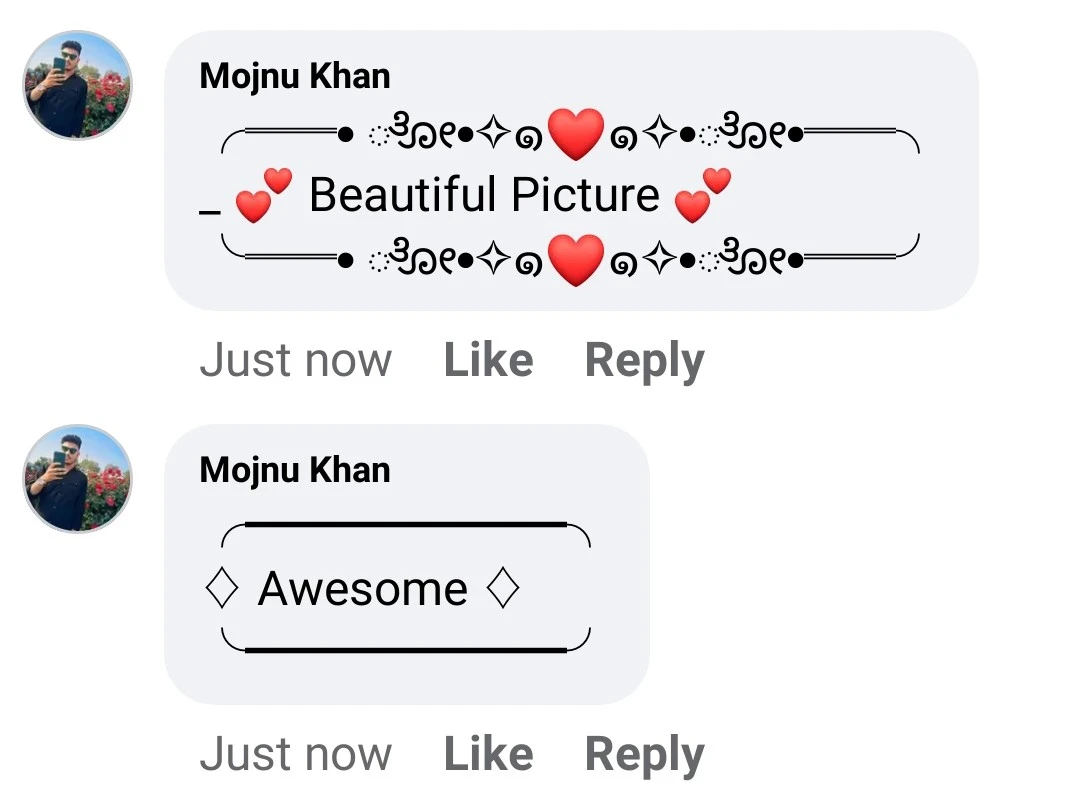Viewport: 1080px width, 795px height.
Task: Click two-hearts emoji after Beautiful Picture text
Action: tap(703, 195)
